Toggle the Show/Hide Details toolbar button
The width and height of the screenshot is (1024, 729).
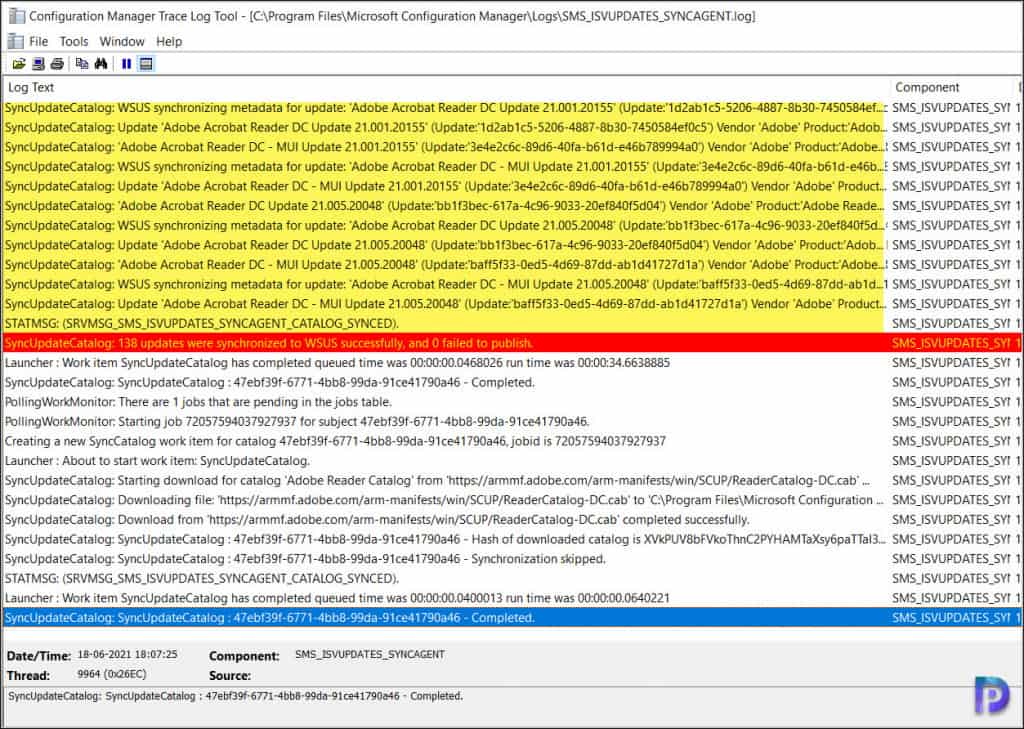[x=146, y=63]
